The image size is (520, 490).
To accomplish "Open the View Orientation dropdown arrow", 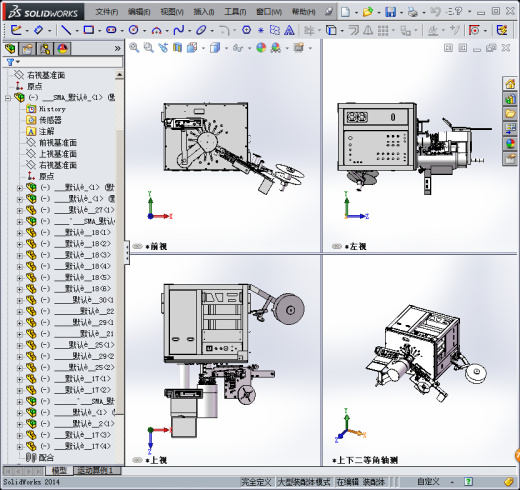I will click(203, 49).
